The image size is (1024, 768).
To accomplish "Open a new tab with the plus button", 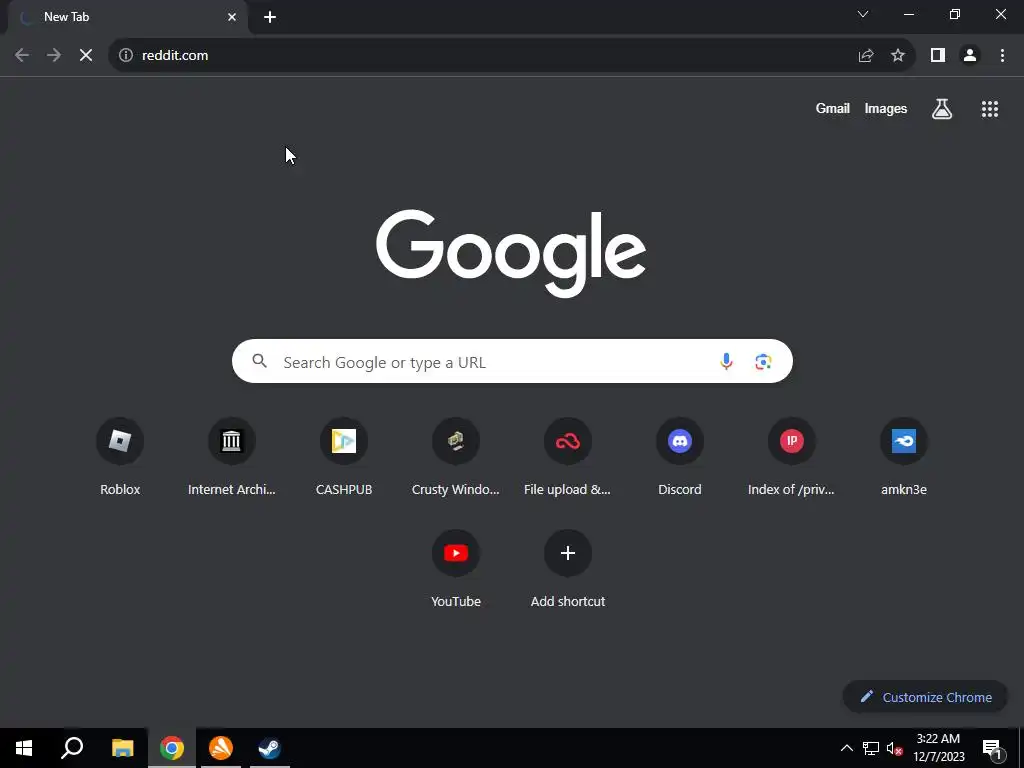I will [x=270, y=17].
